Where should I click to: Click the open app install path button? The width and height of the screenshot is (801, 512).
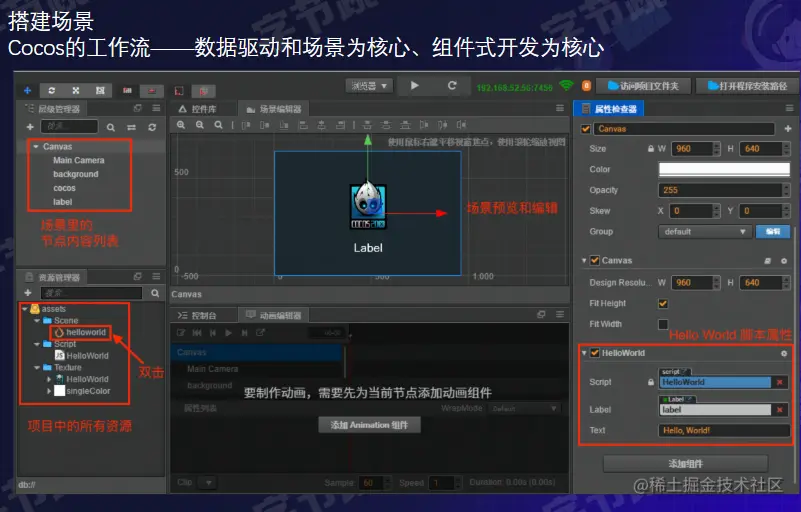[x=747, y=86]
